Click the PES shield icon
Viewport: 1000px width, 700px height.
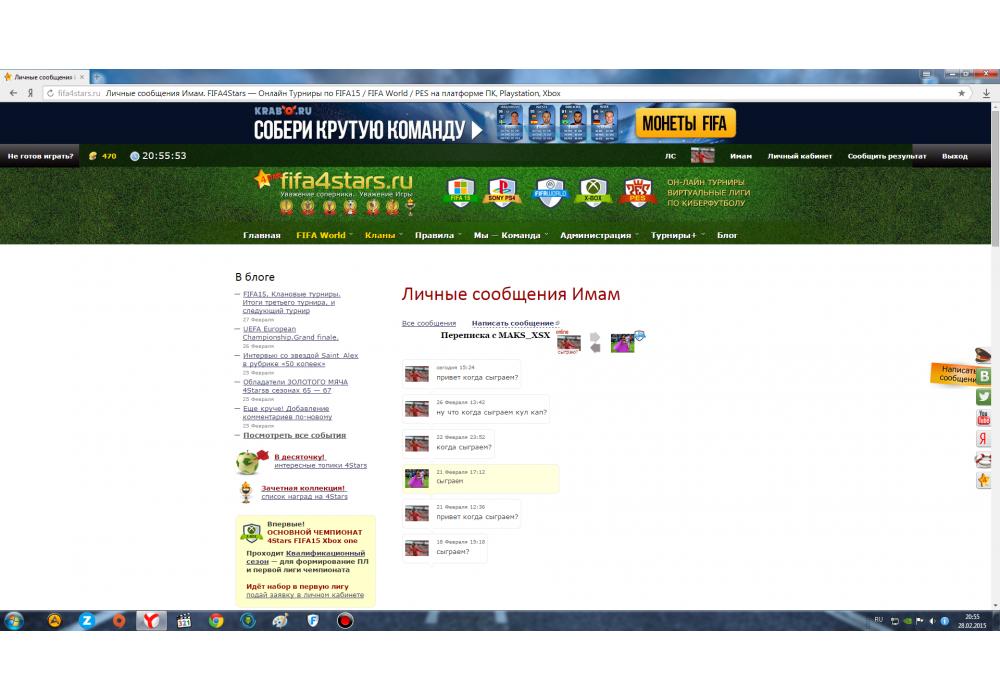[639, 191]
